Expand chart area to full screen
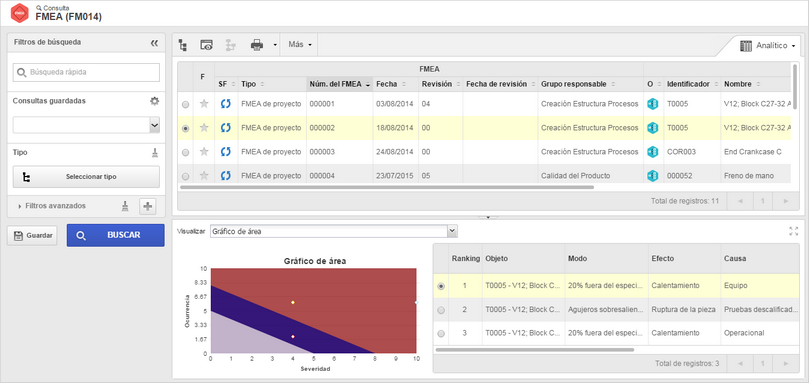 pyautogui.click(x=794, y=231)
